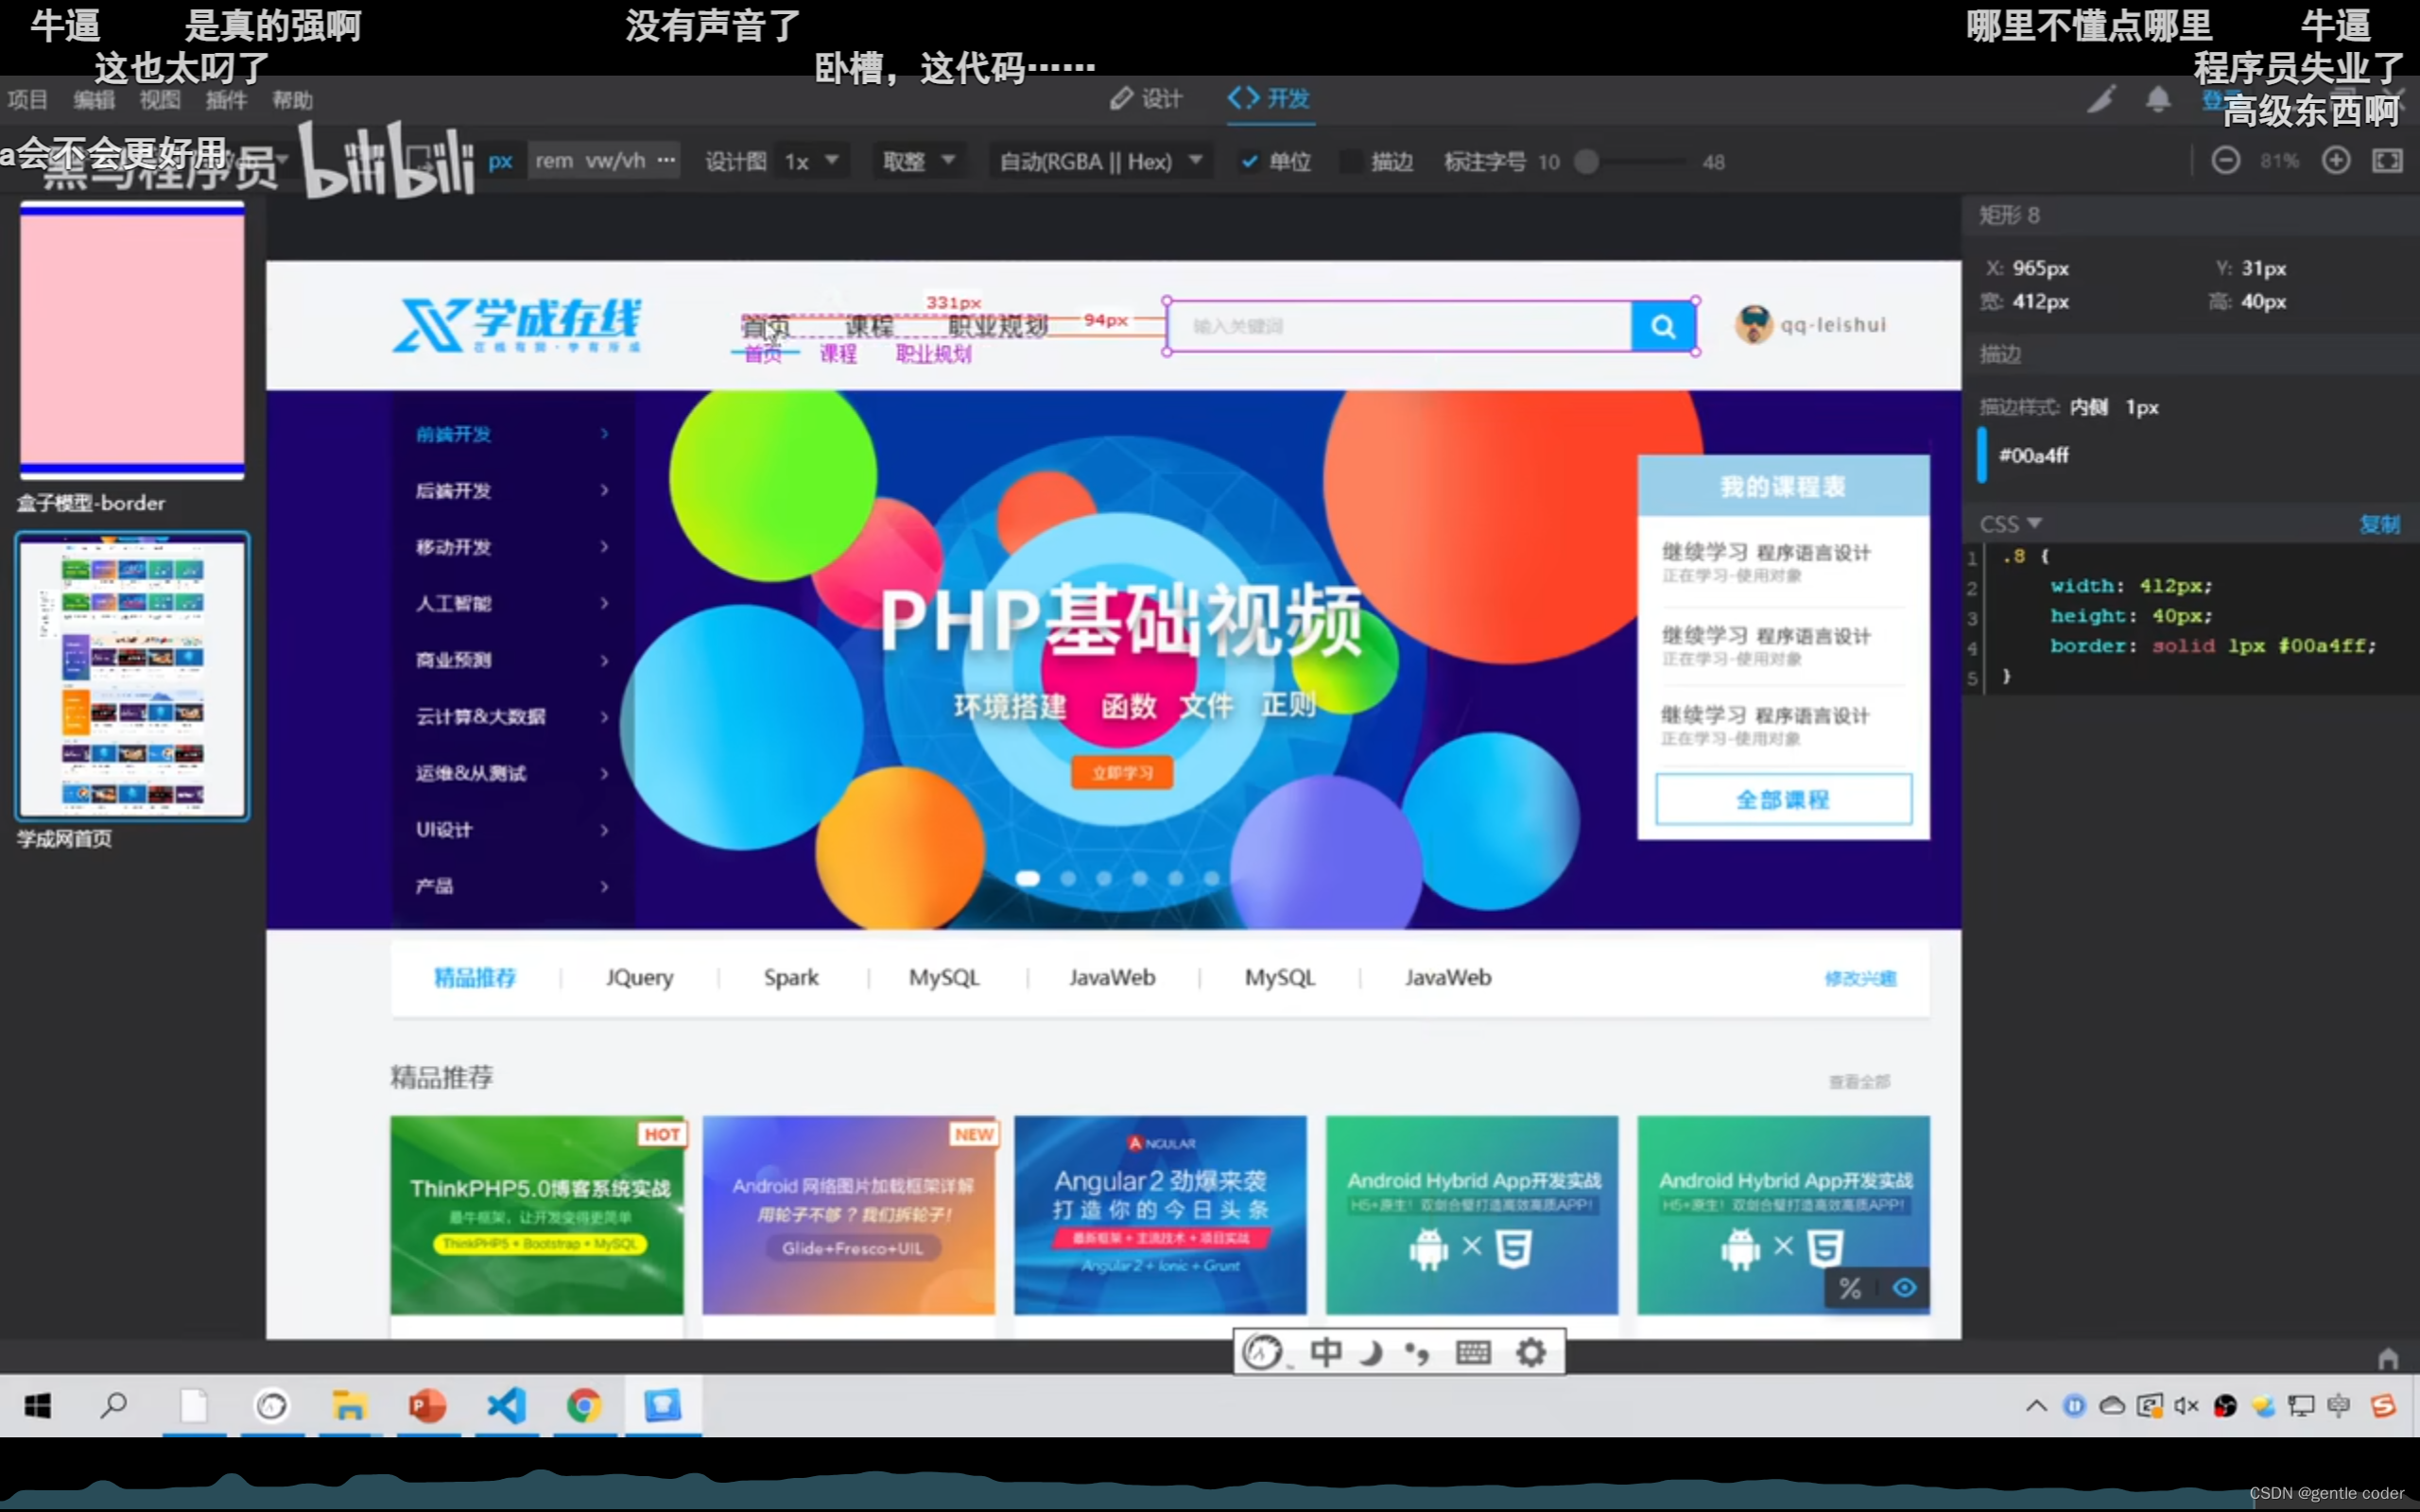Toggle the 单位 unit checkbox
The image size is (2420, 1512).
tap(1249, 161)
